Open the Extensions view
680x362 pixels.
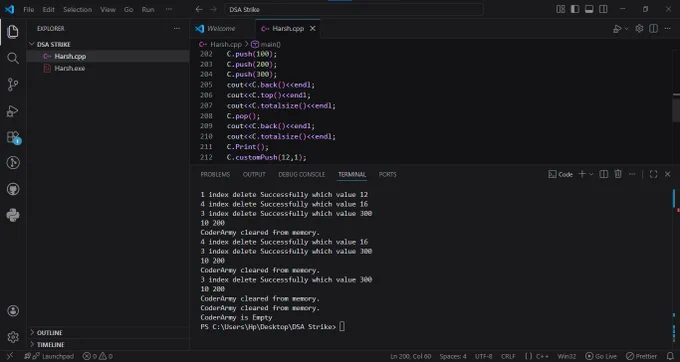[13, 137]
